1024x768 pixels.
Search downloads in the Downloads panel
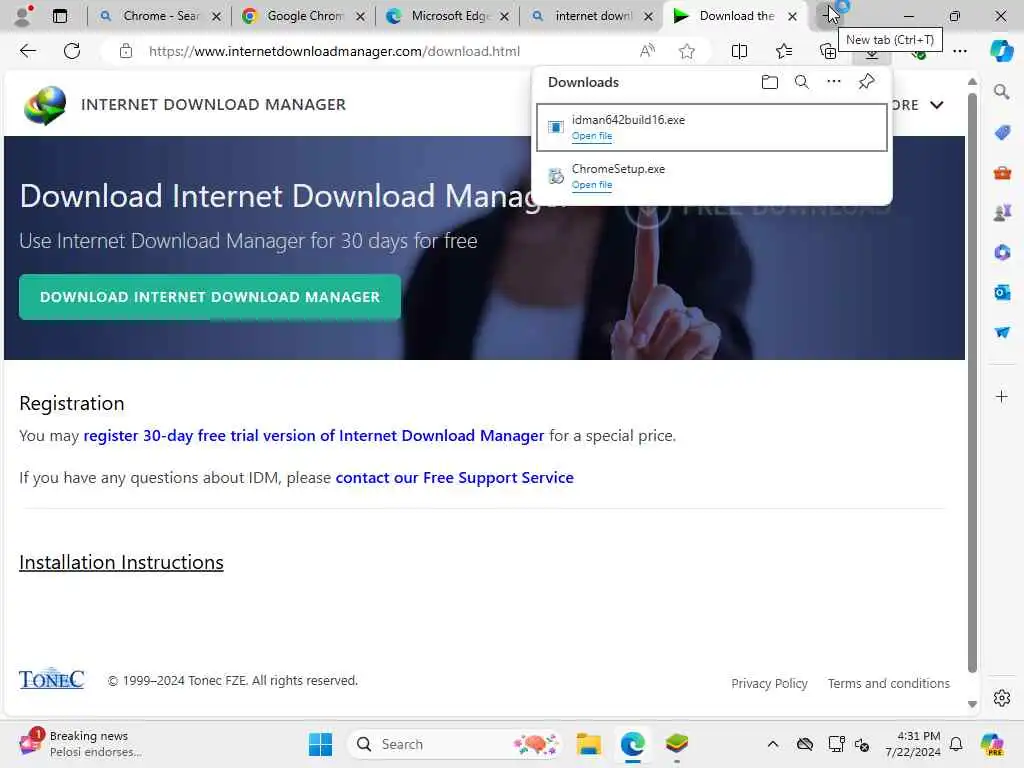801,82
